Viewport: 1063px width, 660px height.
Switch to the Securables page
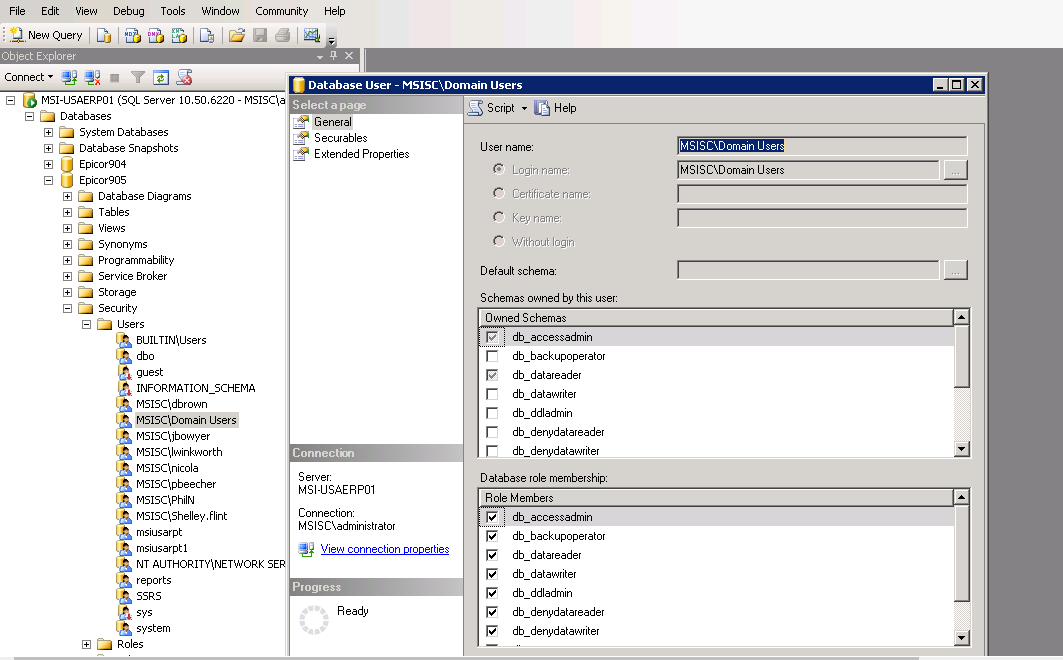click(340, 138)
